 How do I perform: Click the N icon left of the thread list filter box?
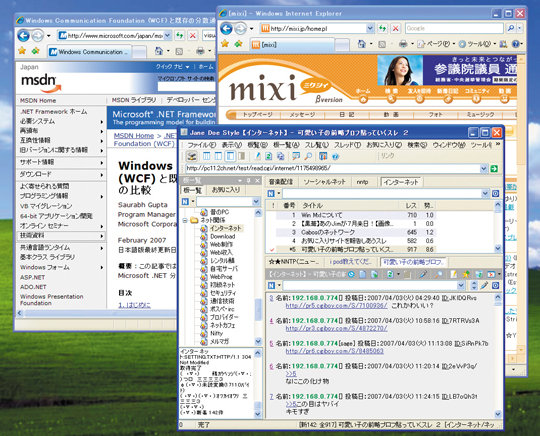(271, 194)
